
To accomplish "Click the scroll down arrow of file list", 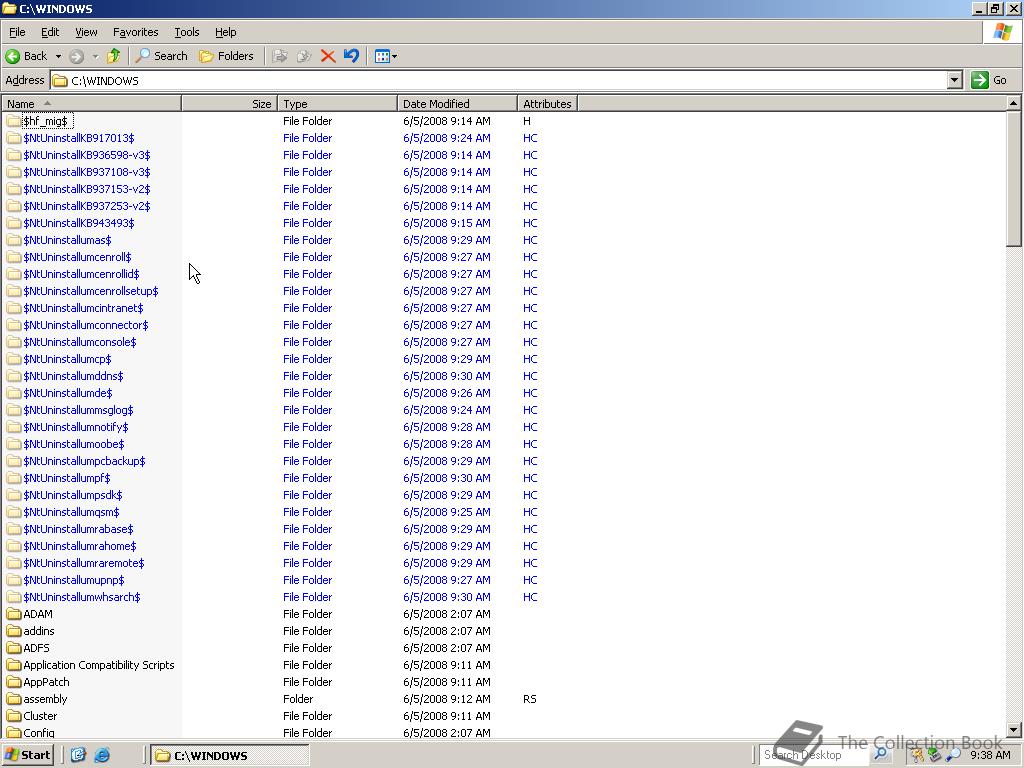I will 1014,729.
